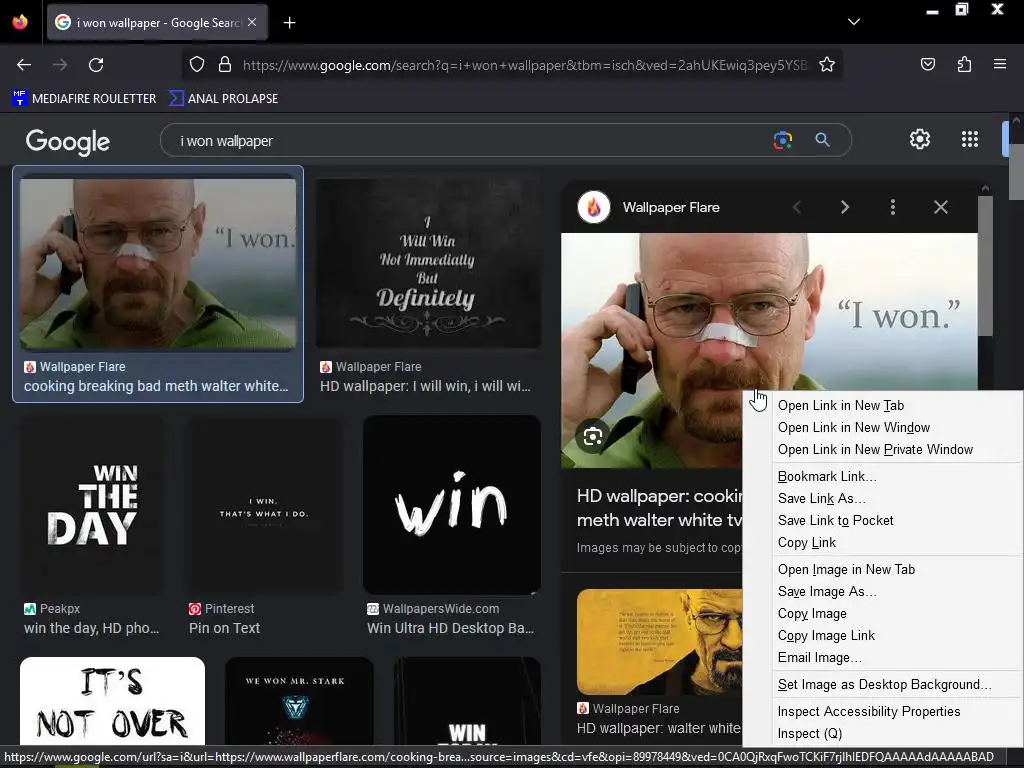
Task: Click the address bar URL text
Action: coord(524,65)
